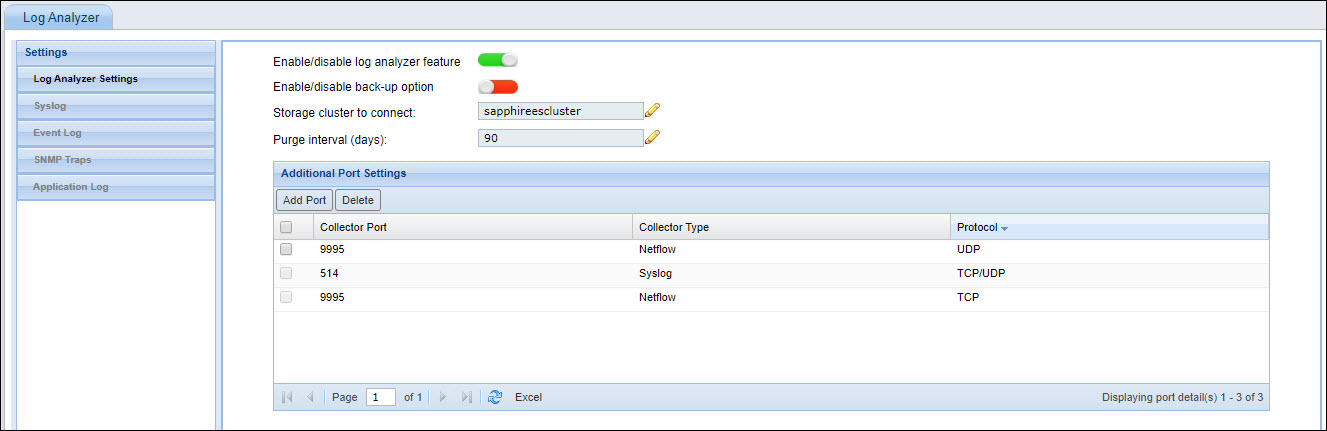The width and height of the screenshot is (1327, 431).
Task: Edit purge interval with pencil icon
Action: click(x=653, y=138)
